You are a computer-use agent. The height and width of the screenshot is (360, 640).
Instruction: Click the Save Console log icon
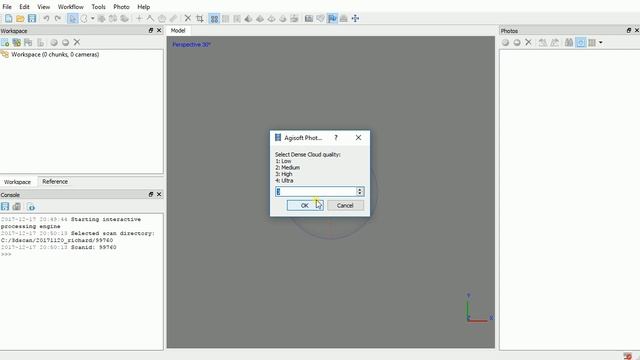click(5, 207)
